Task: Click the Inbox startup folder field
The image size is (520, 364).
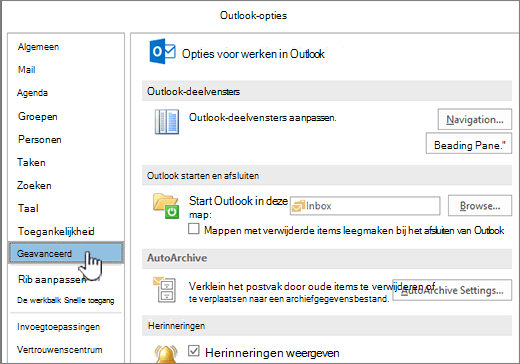Action: pyautogui.click(x=365, y=206)
